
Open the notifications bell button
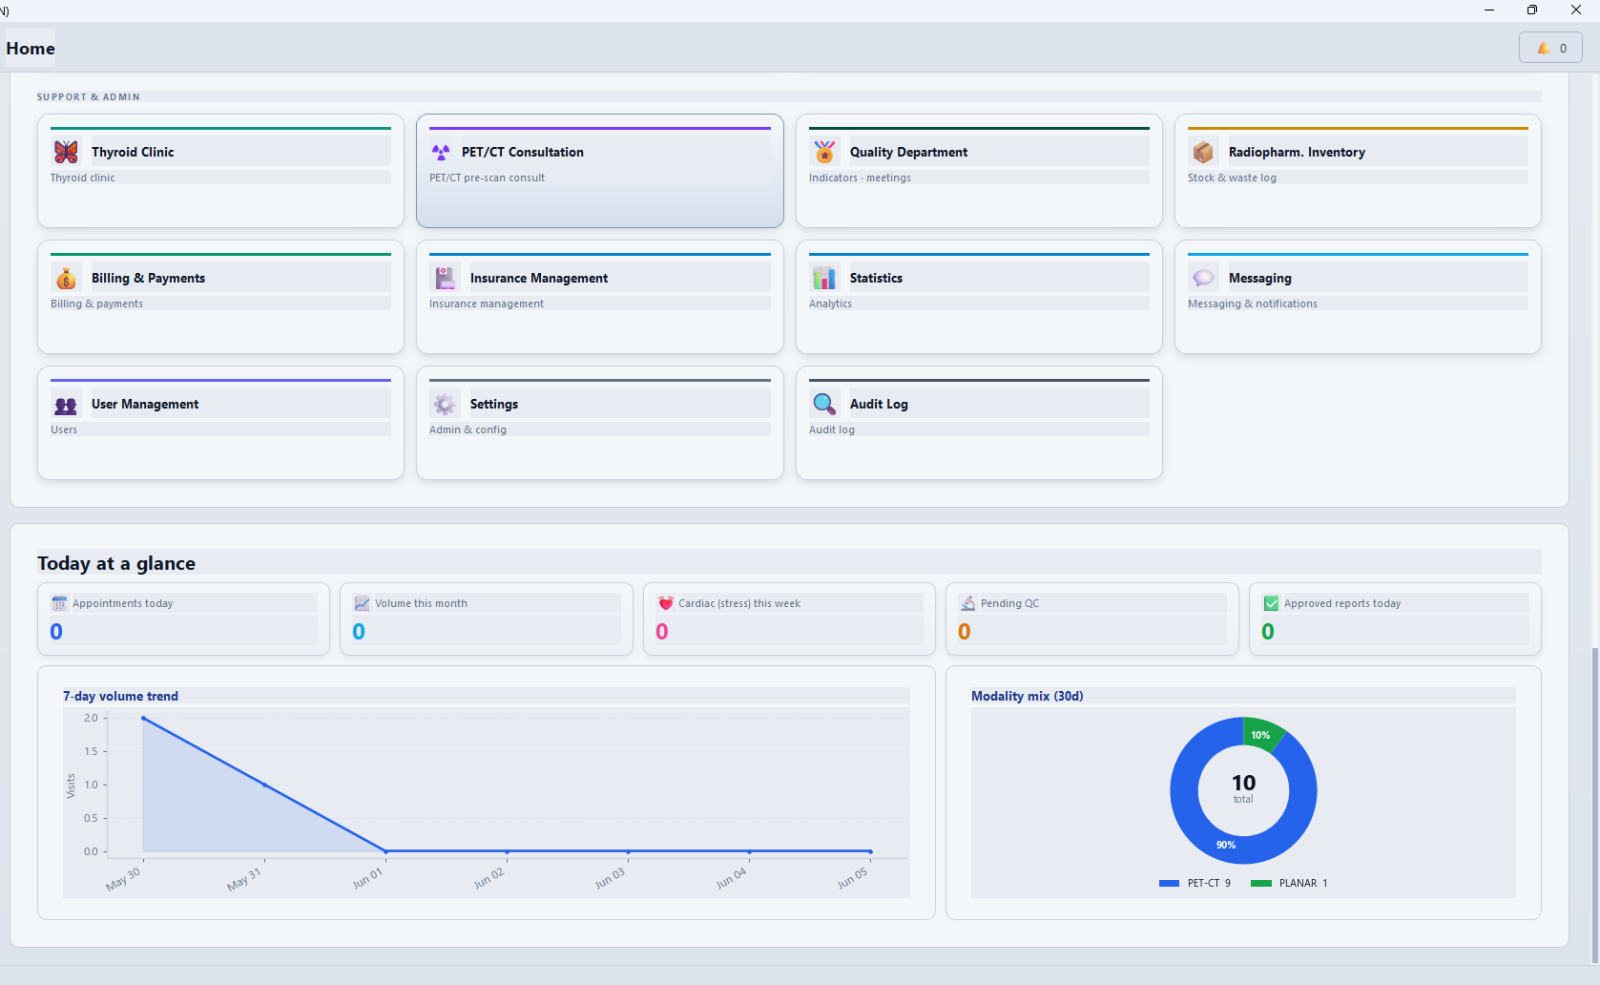pyautogui.click(x=1551, y=48)
